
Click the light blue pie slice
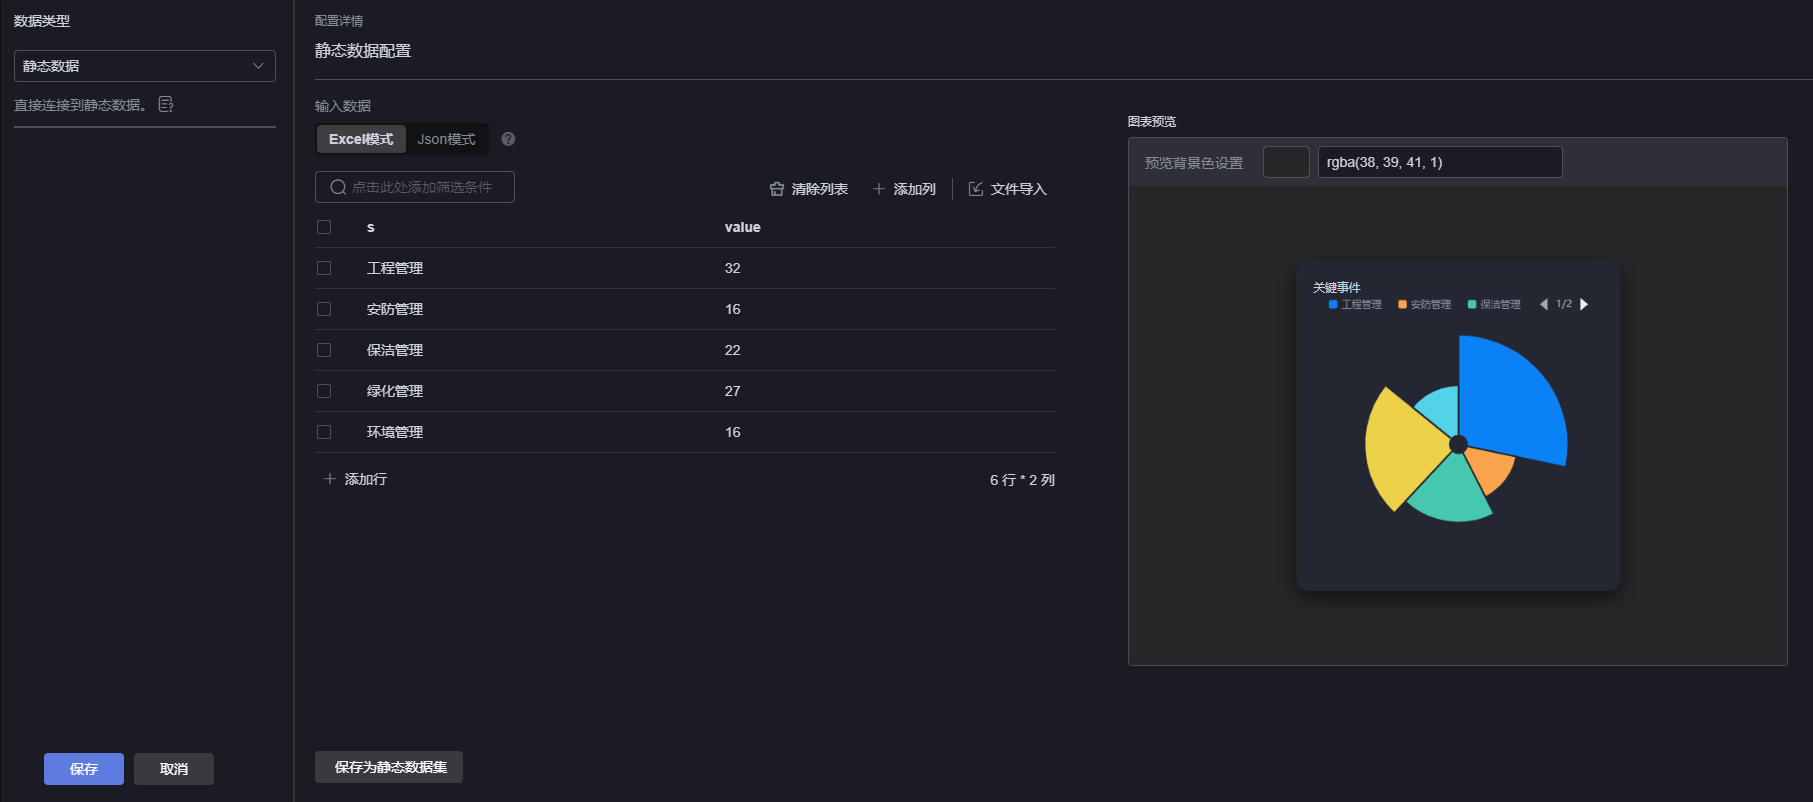coord(1442,410)
